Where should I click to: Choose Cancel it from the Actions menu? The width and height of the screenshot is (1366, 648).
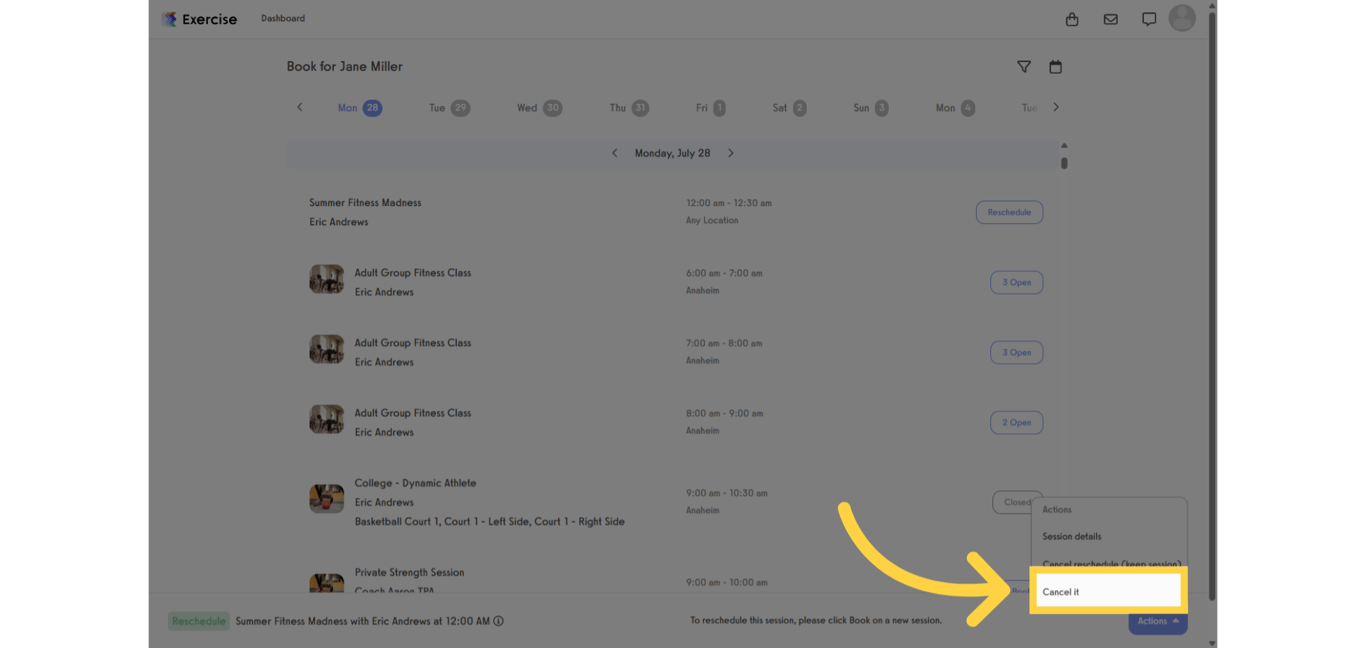pyautogui.click(x=1062, y=591)
